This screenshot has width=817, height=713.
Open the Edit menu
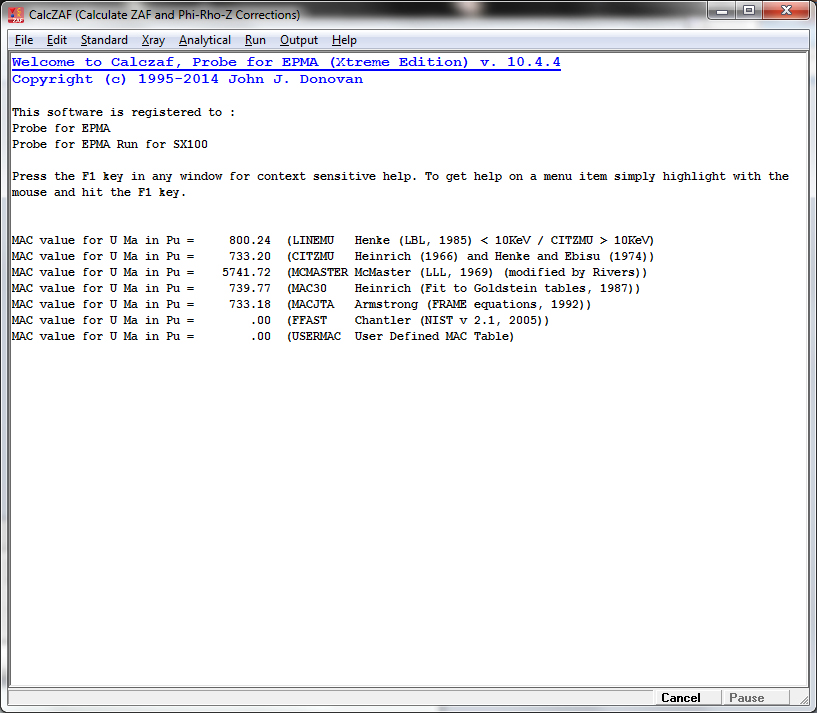click(57, 40)
